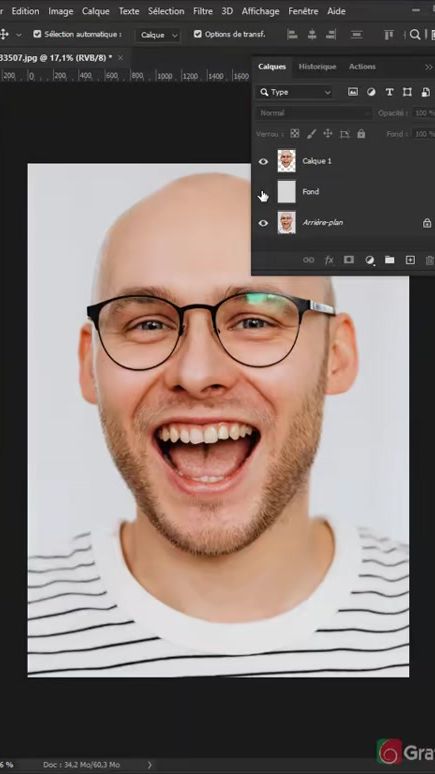The width and height of the screenshot is (435, 774).
Task: Delete layer trash icon
Action: (430, 260)
